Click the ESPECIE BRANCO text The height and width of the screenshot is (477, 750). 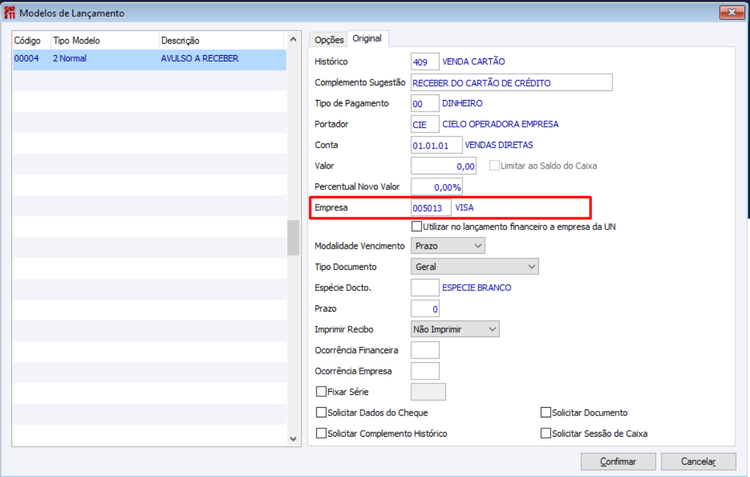(477, 288)
